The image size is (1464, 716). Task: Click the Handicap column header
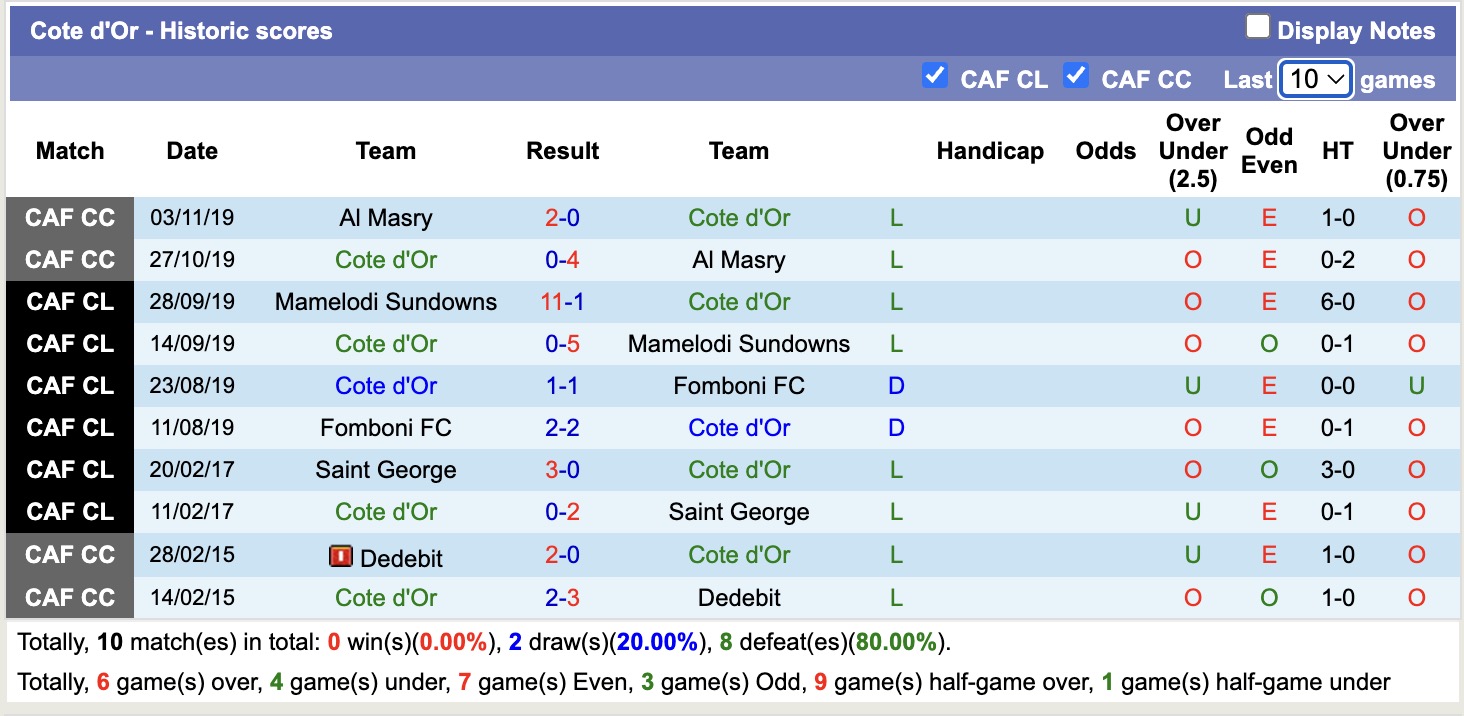pyautogui.click(x=989, y=151)
